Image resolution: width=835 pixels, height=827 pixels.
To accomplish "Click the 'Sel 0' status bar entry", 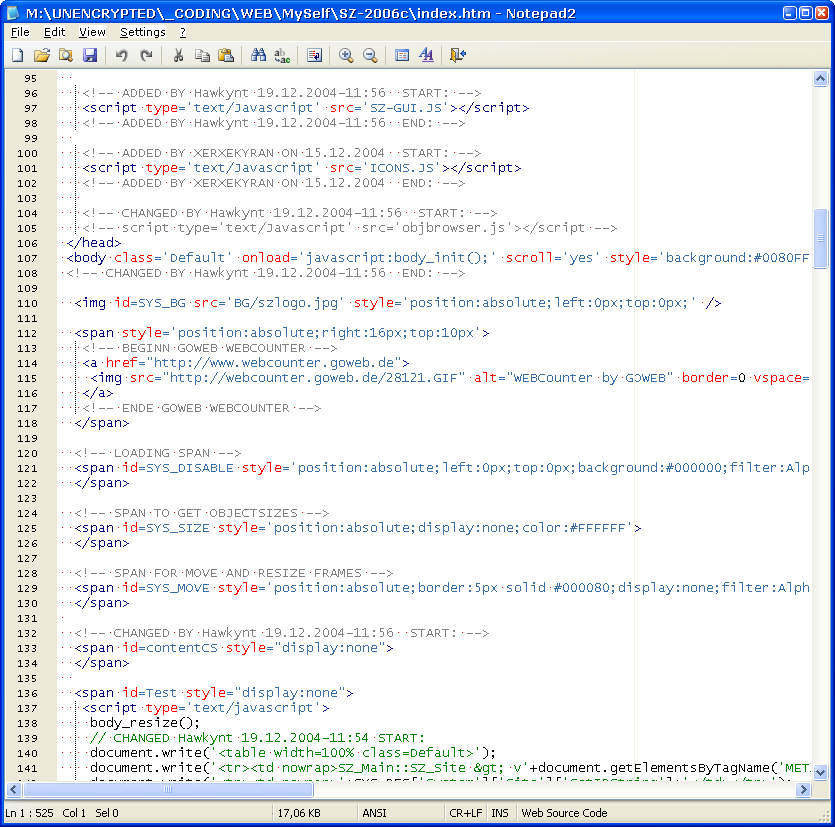I will pyautogui.click(x=107, y=813).
